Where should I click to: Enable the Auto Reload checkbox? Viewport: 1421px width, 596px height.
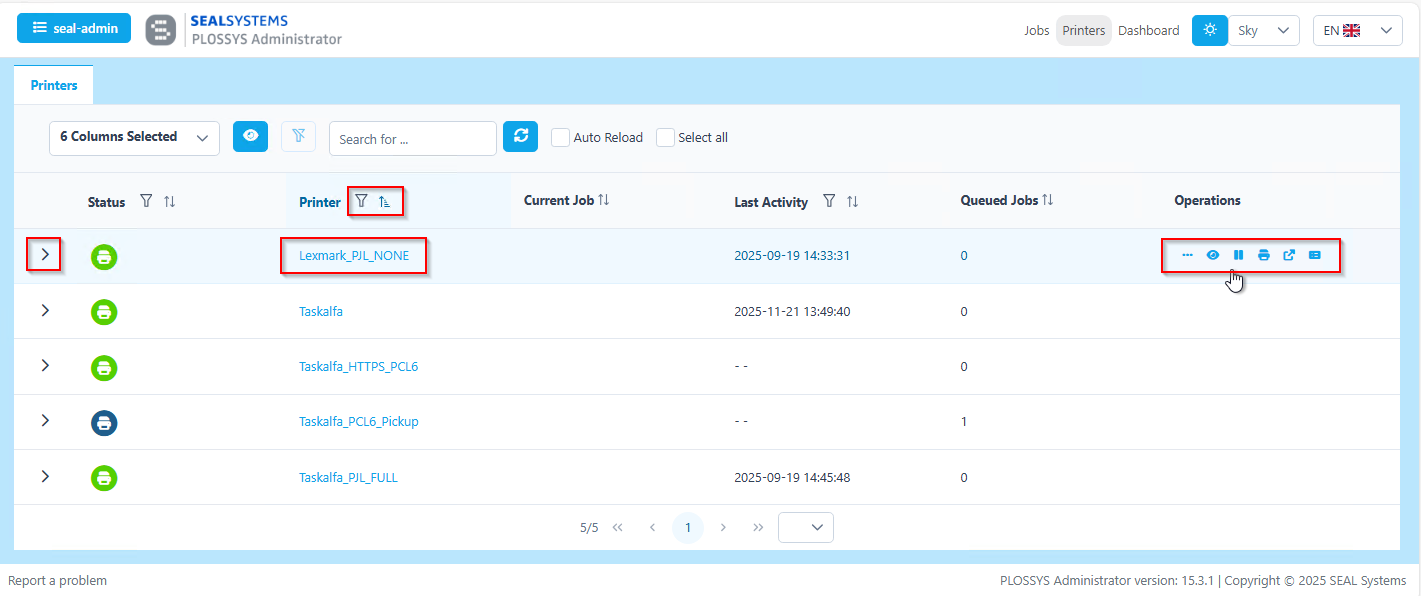[x=561, y=137]
